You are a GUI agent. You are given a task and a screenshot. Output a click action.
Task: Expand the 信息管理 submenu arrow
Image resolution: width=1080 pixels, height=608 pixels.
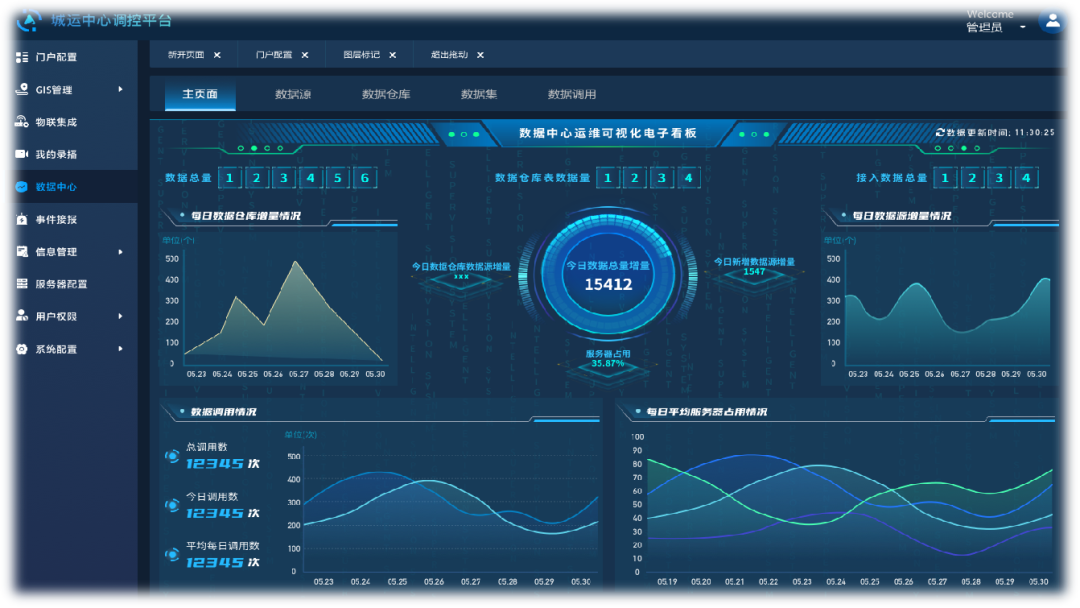pyautogui.click(x=120, y=252)
